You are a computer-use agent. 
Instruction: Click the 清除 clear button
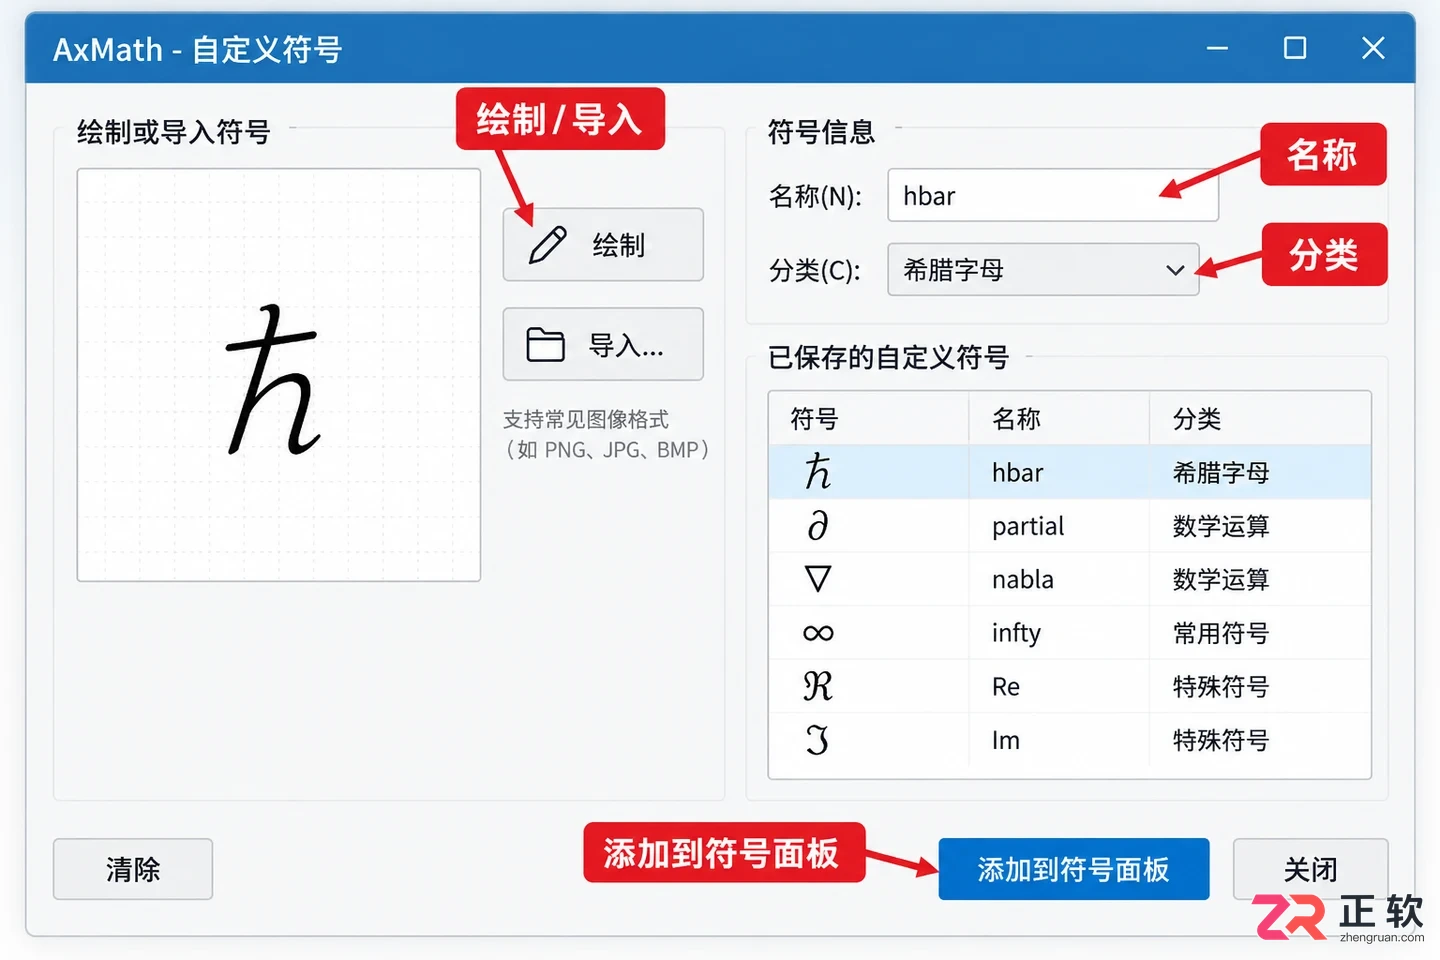click(x=133, y=869)
